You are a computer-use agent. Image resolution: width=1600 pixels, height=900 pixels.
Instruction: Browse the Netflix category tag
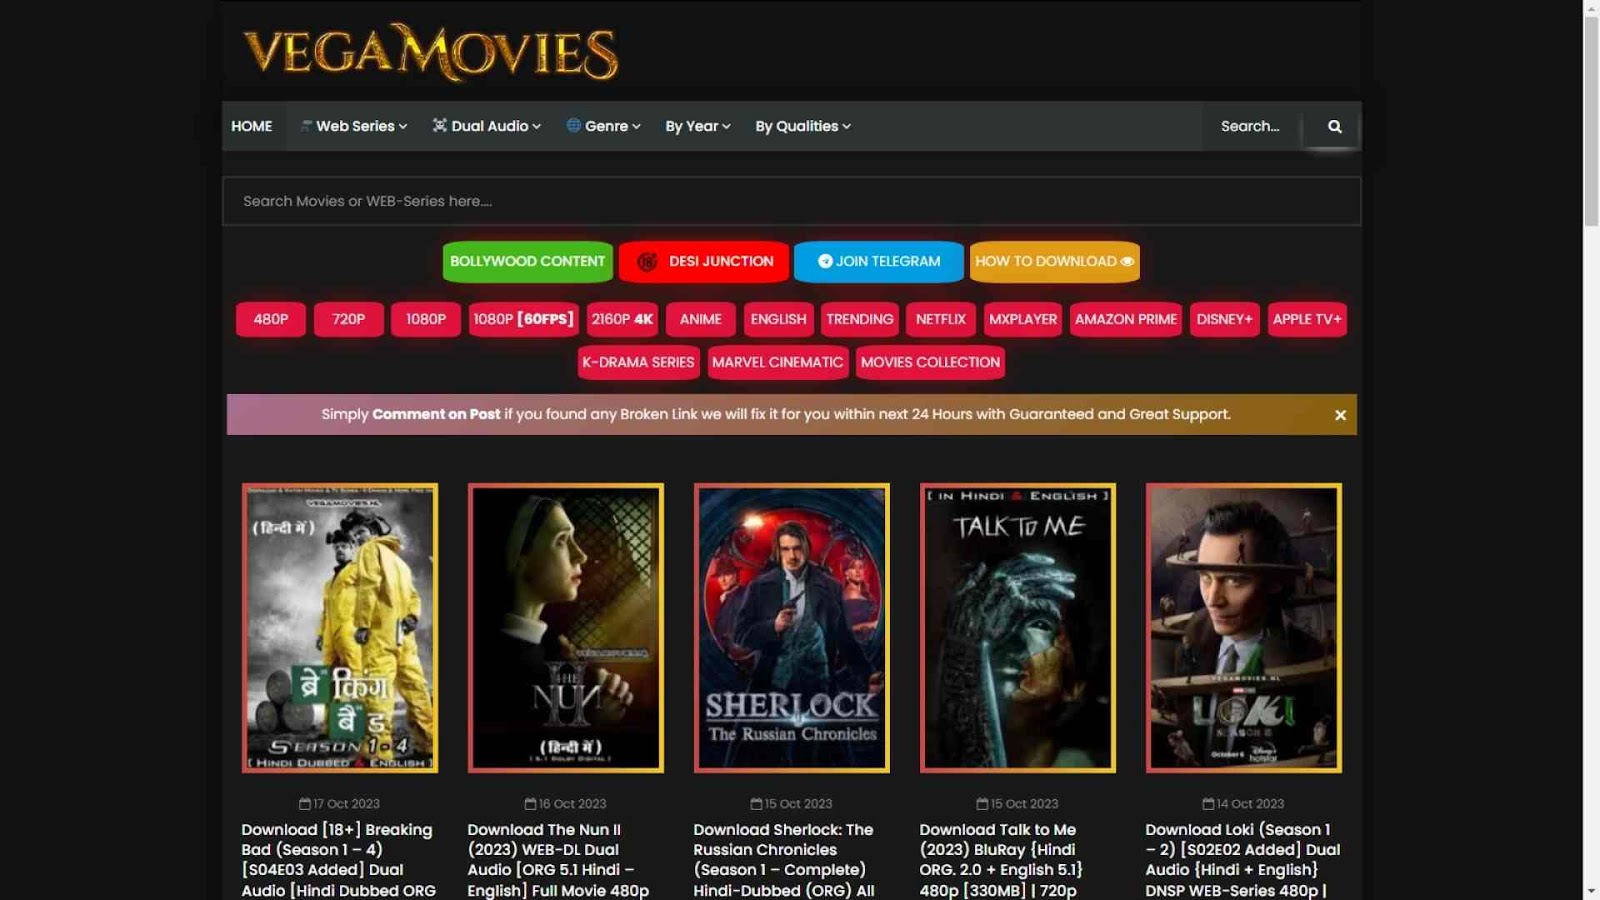pyautogui.click(x=941, y=319)
